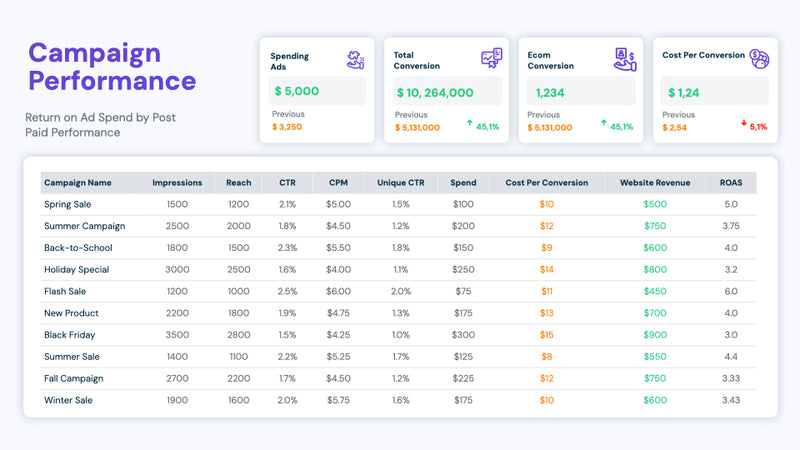Click Flash Sale ROAS value 6.0
This screenshot has width=800, height=450.
[731, 291]
